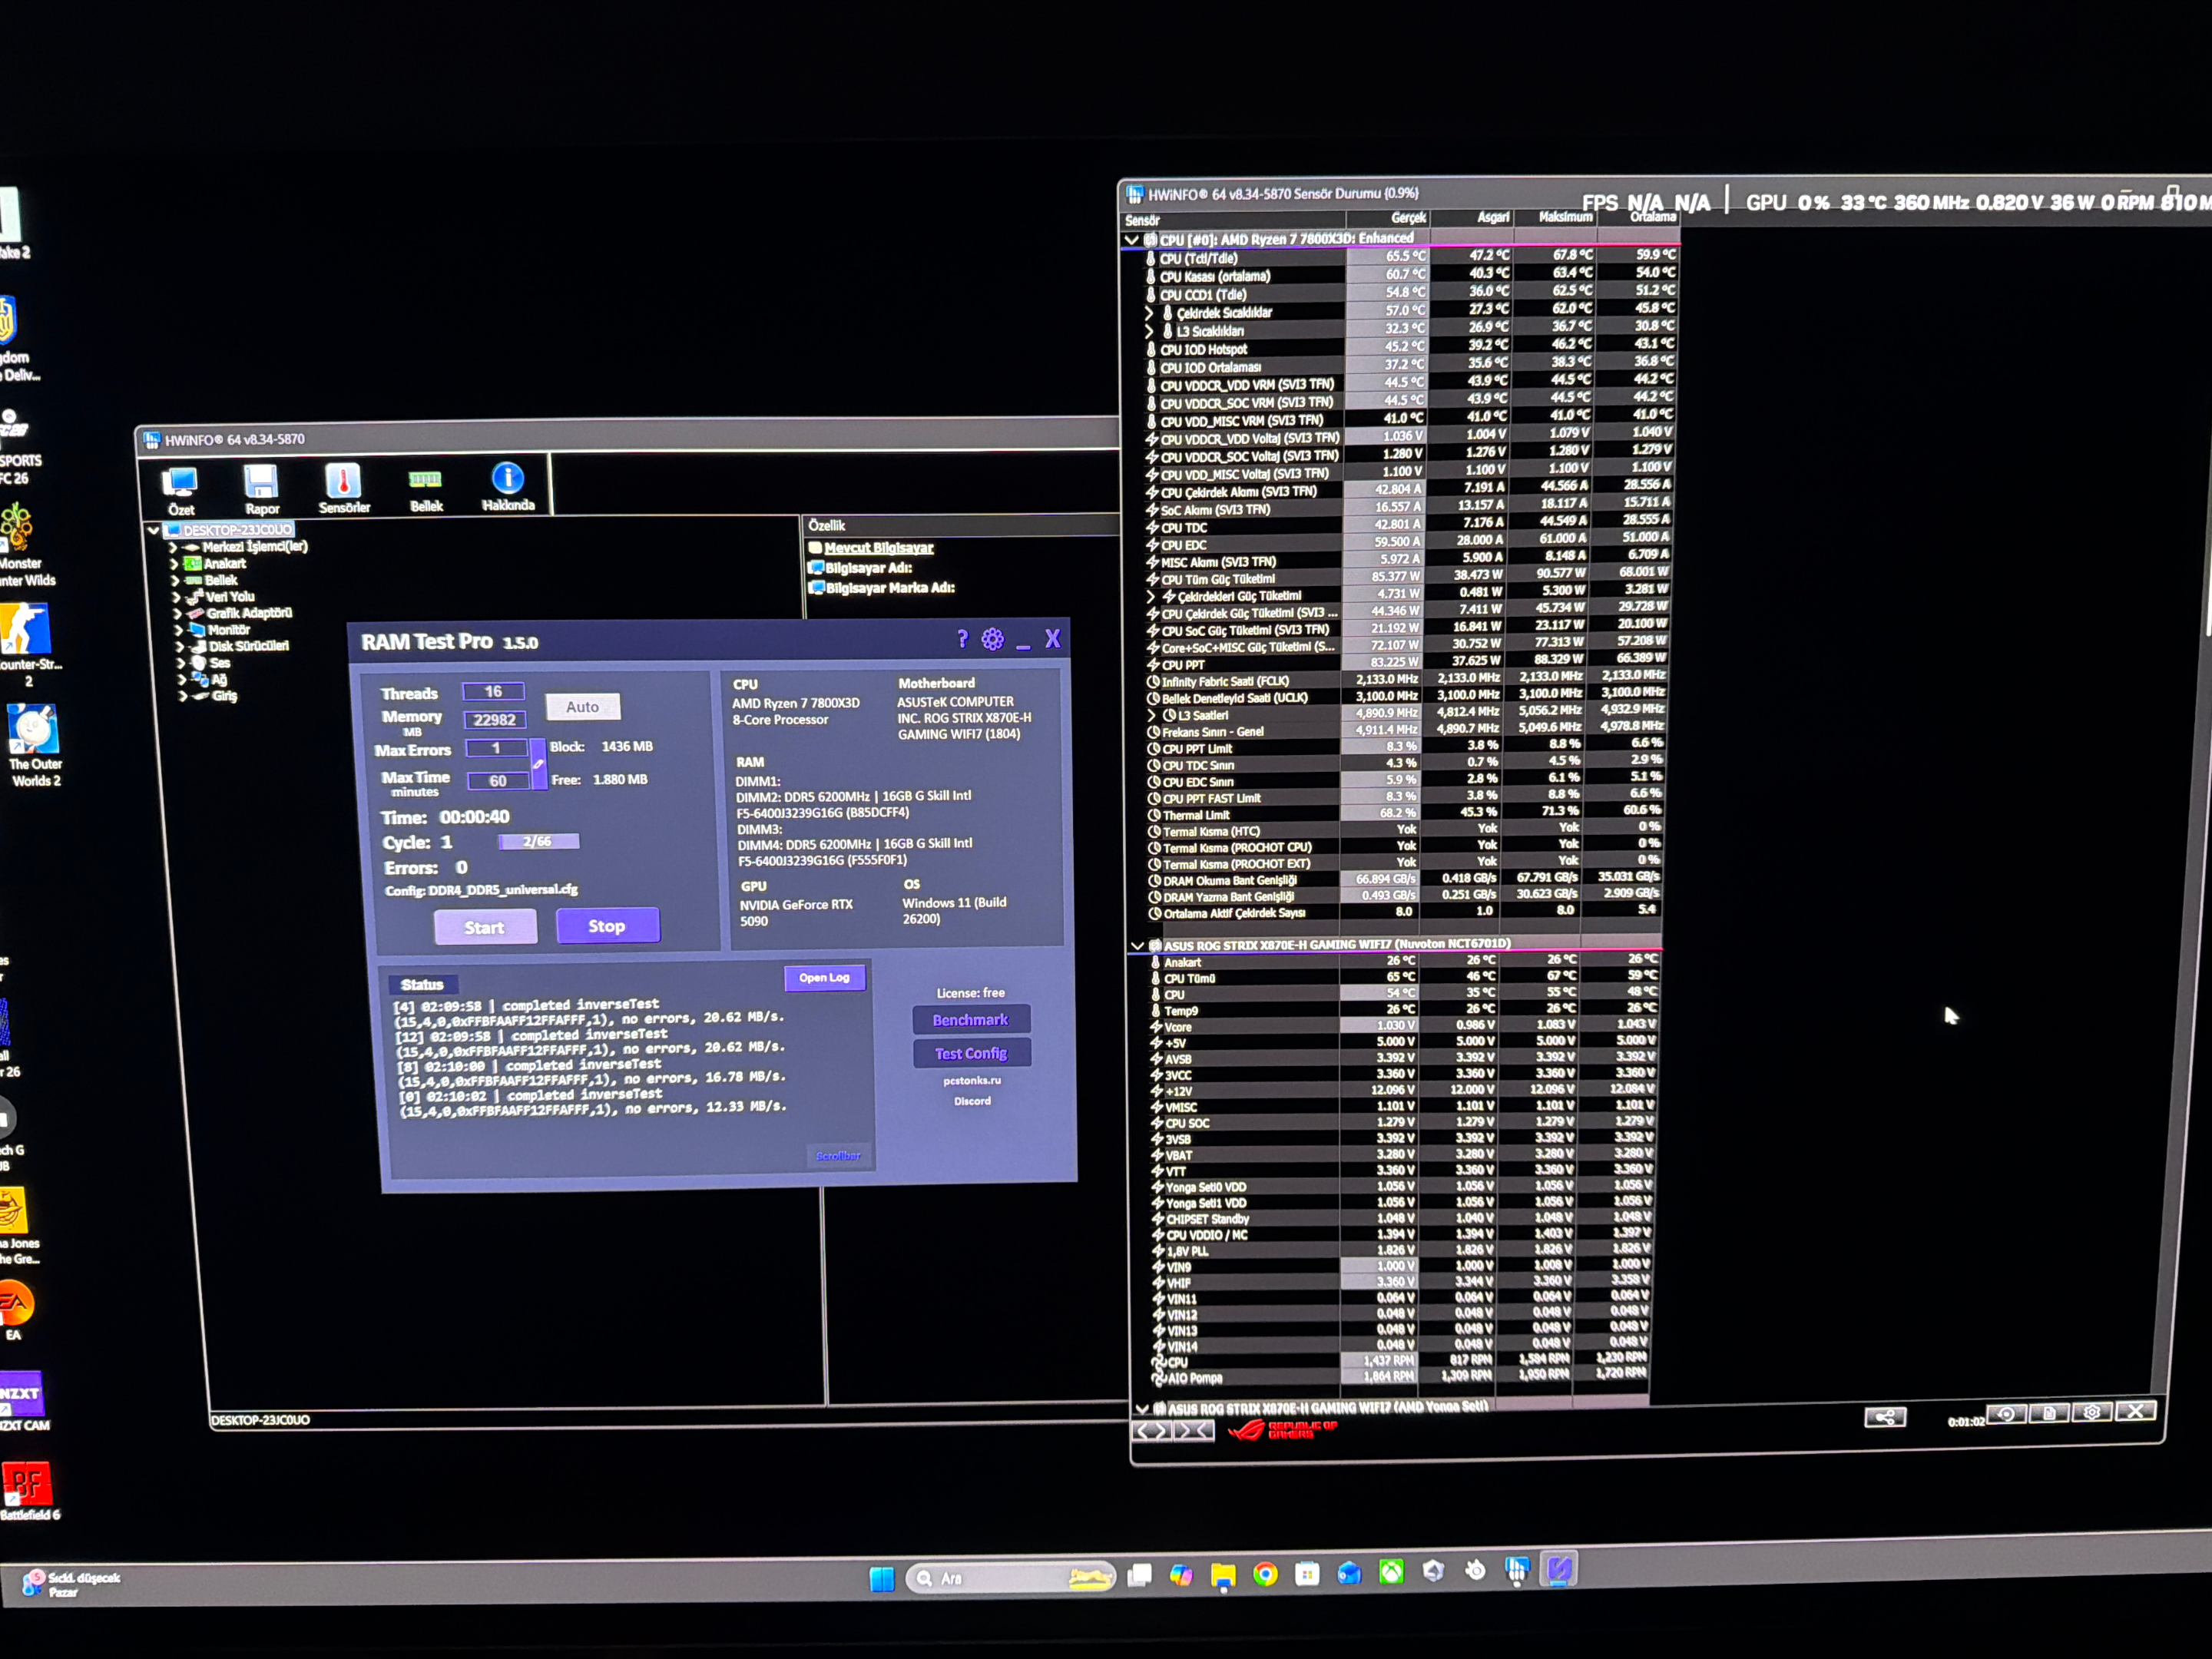
Task: Click the shrink columns arrows in sensor window
Action: coord(1195,1431)
